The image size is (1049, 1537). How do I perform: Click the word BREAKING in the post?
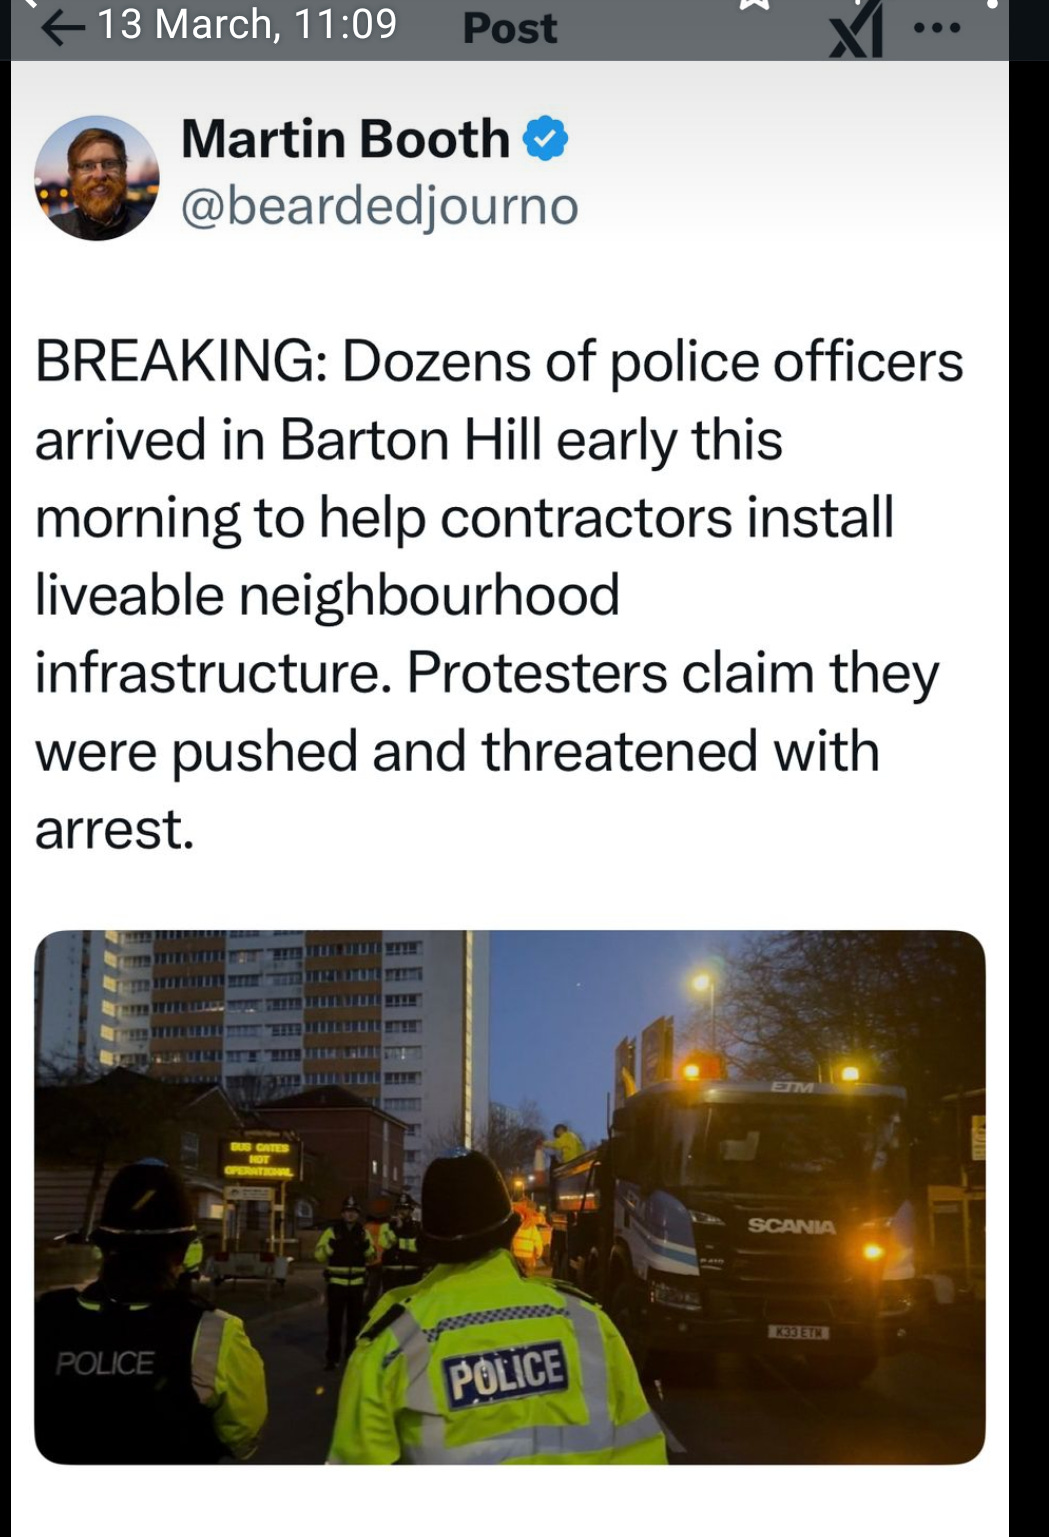pyautogui.click(x=175, y=362)
